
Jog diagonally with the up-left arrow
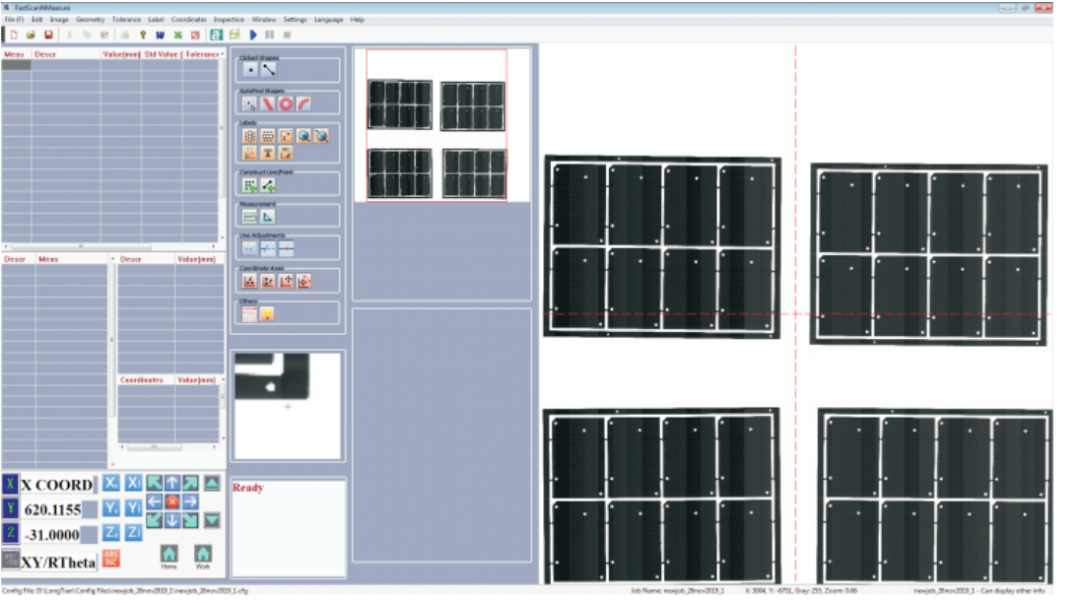point(154,483)
